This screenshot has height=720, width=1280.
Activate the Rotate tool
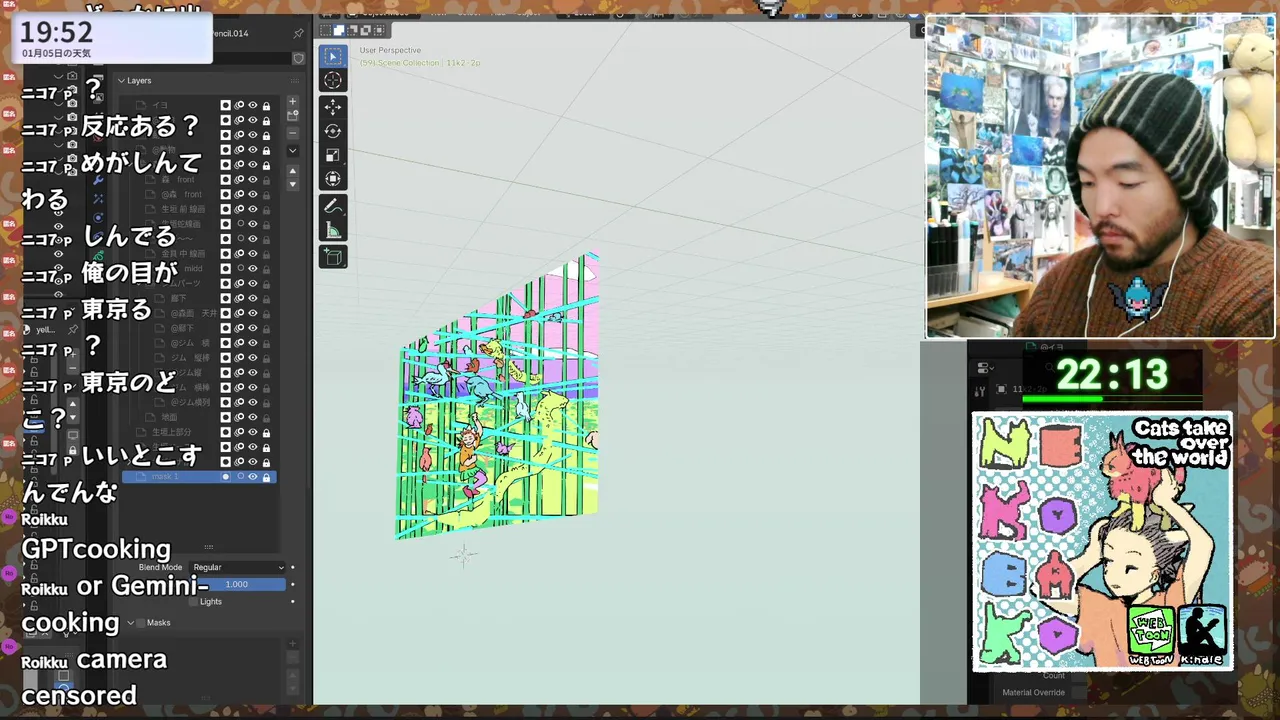click(333, 131)
